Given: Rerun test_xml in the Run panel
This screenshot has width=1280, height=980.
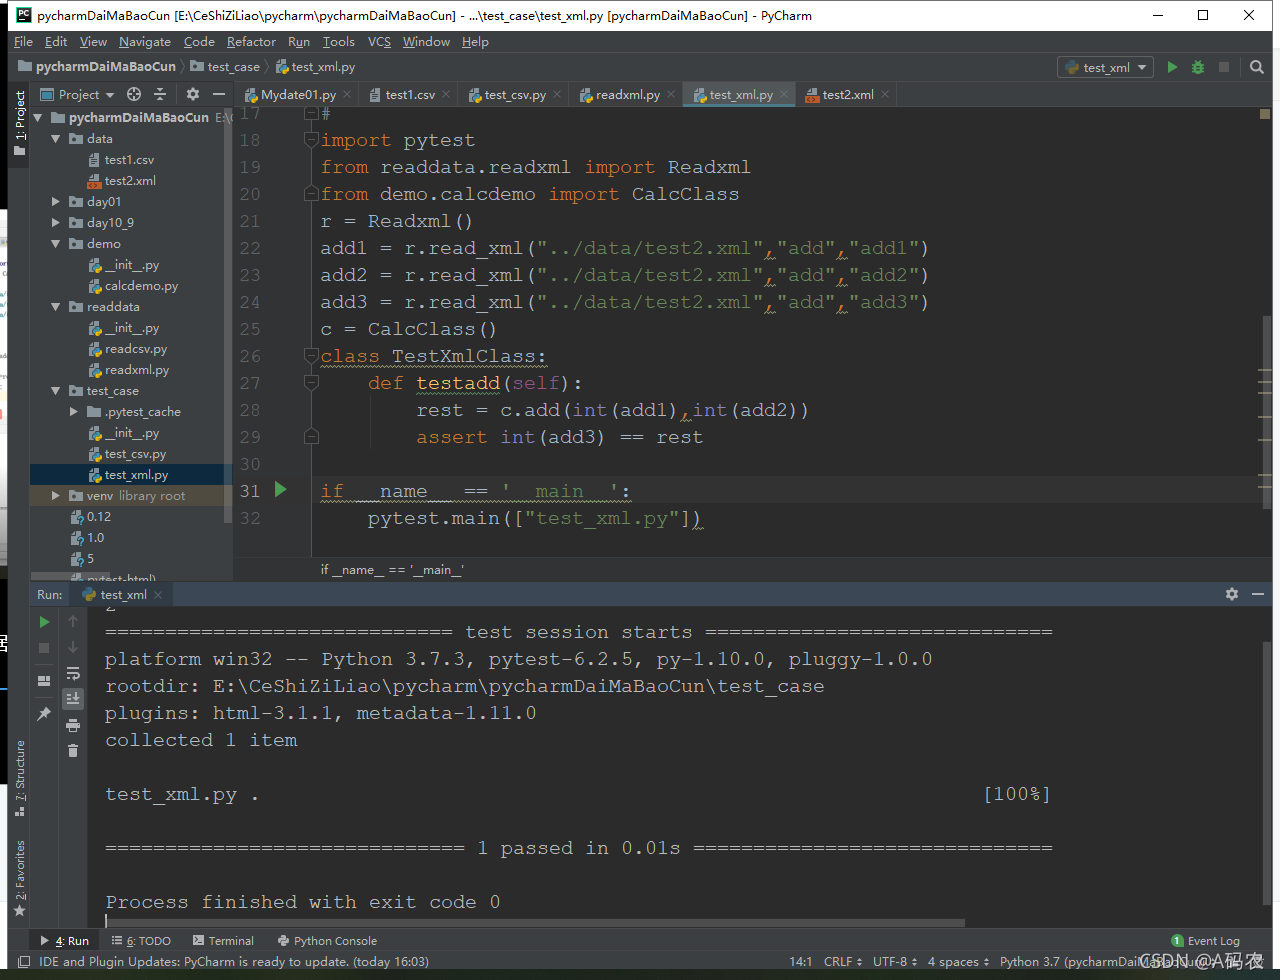Looking at the screenshot, I should point(44,621).
